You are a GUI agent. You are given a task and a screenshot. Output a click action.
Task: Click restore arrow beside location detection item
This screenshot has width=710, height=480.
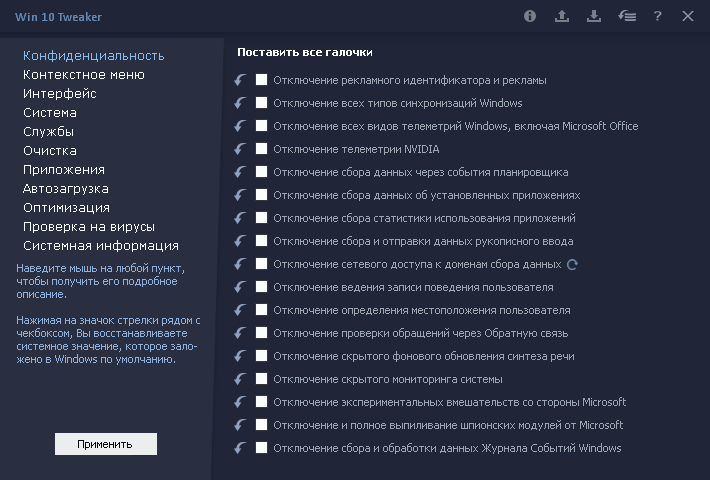[x=240, y=310]
